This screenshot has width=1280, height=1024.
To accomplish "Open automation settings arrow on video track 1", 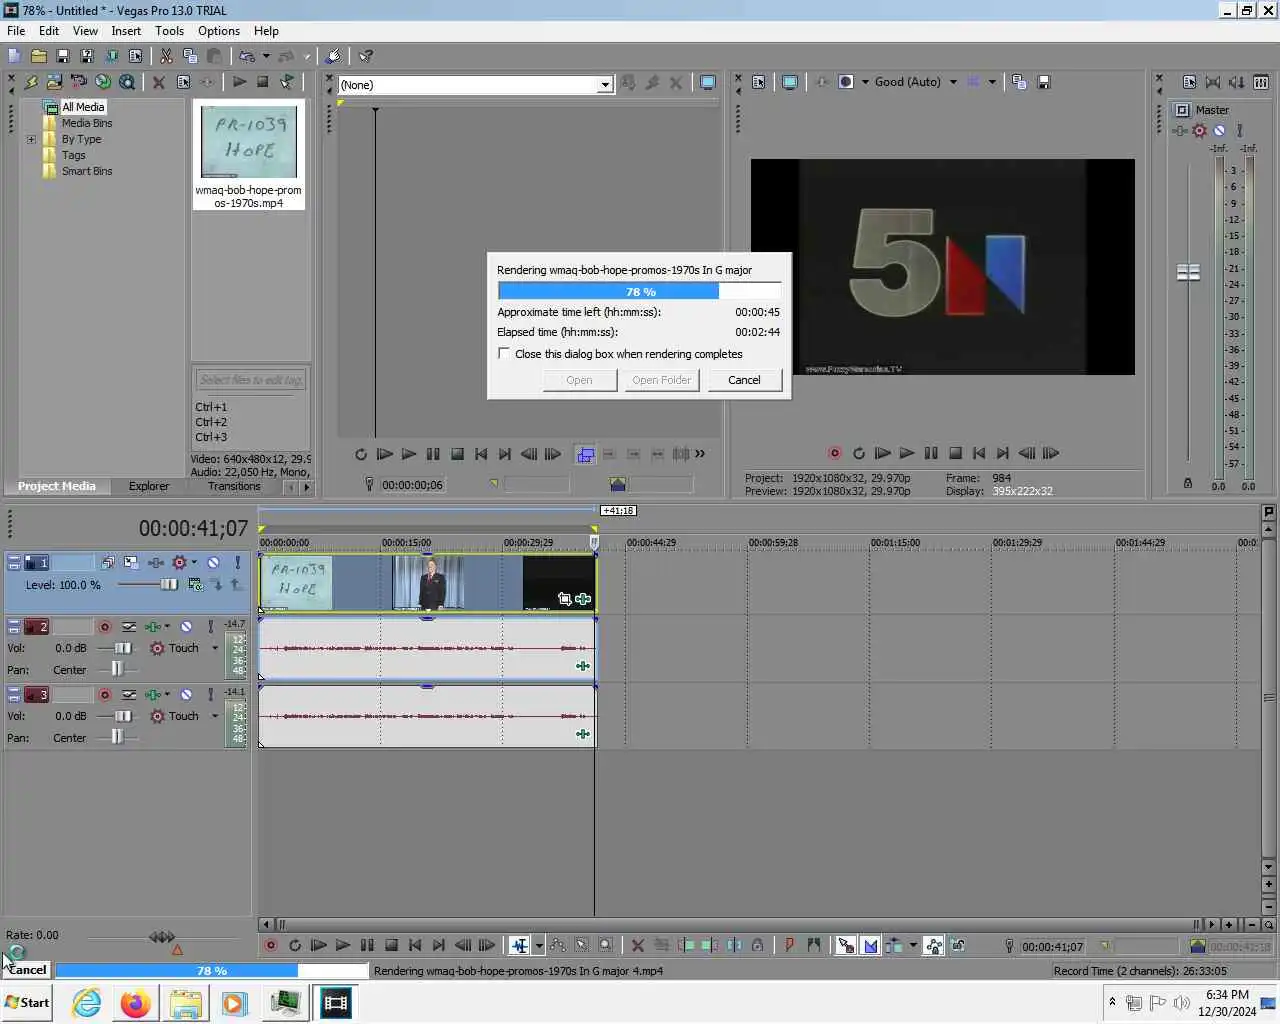I will (x=194, y=563).
